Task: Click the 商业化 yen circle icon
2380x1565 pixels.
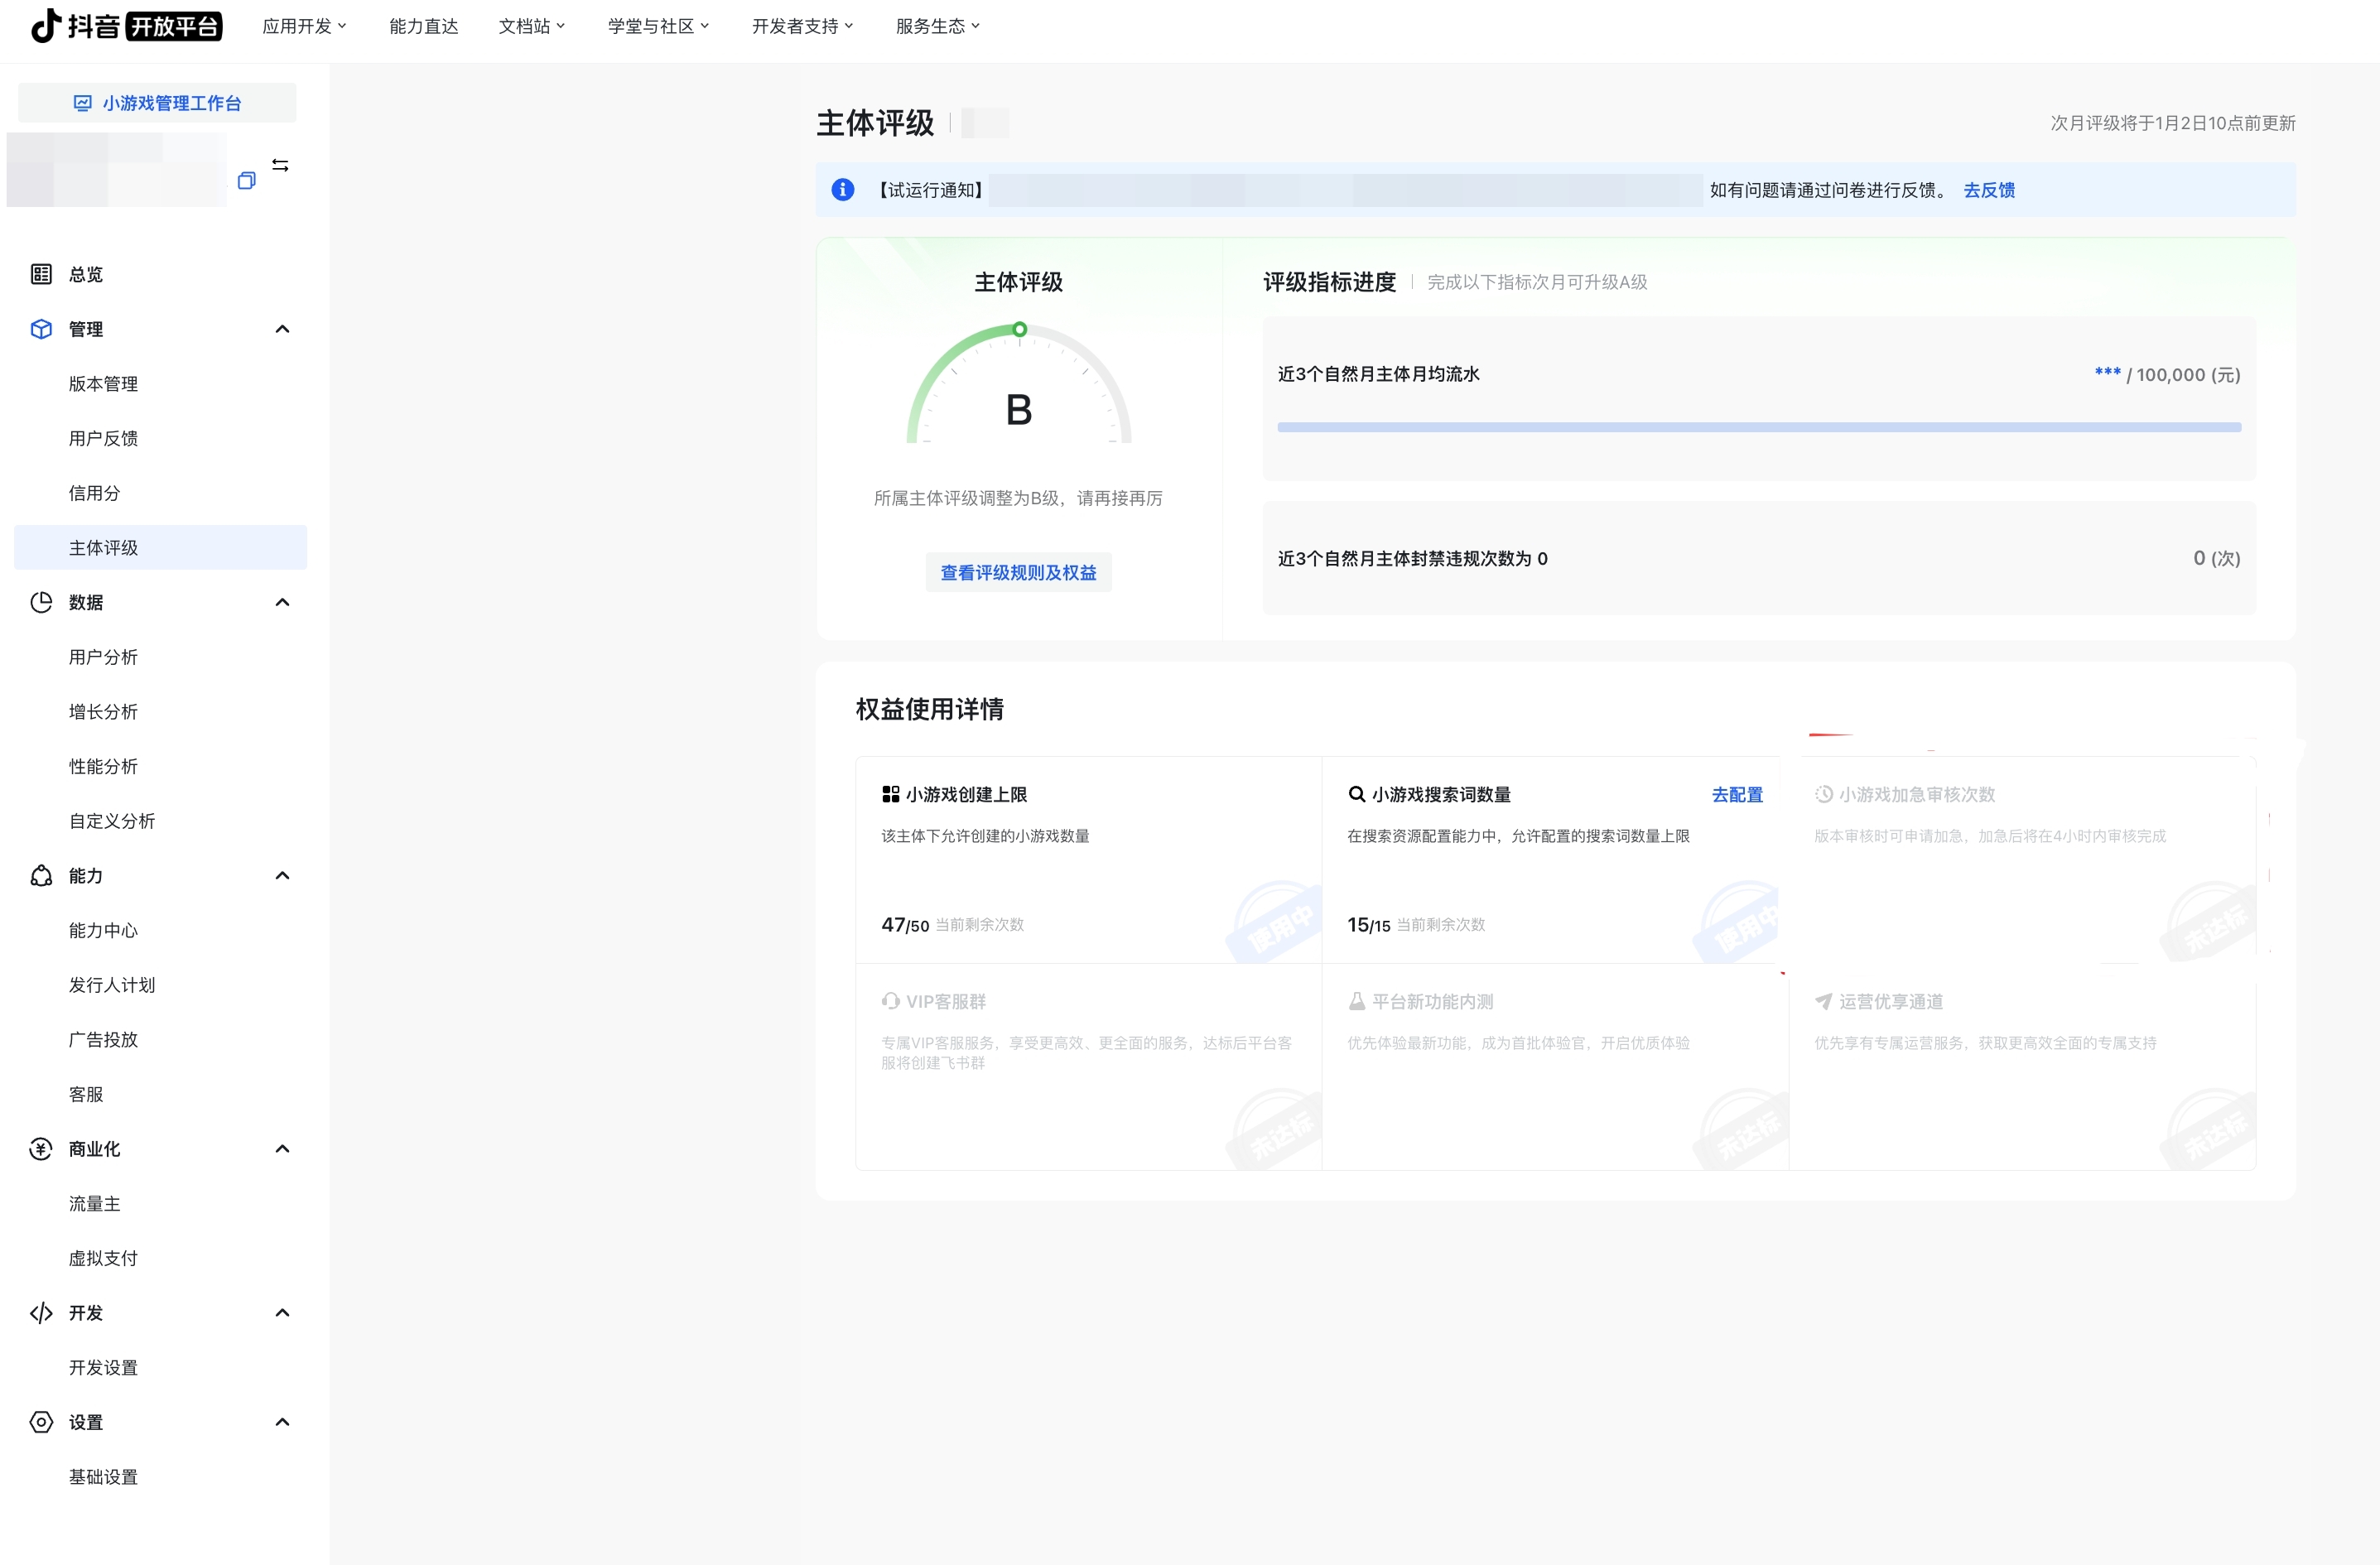Action: point(41,1149)
